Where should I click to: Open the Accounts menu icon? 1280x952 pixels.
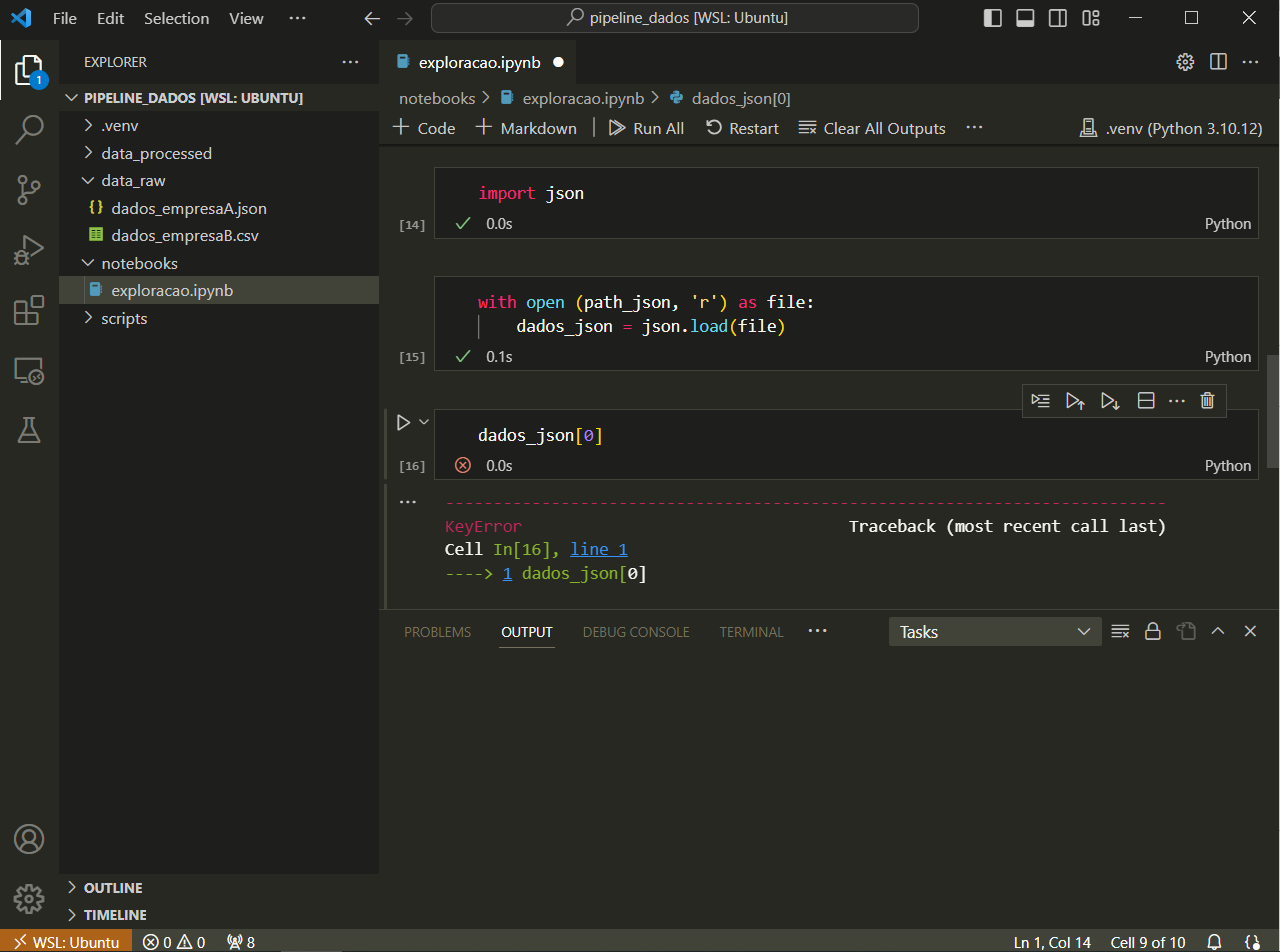[x=29, y=838]
